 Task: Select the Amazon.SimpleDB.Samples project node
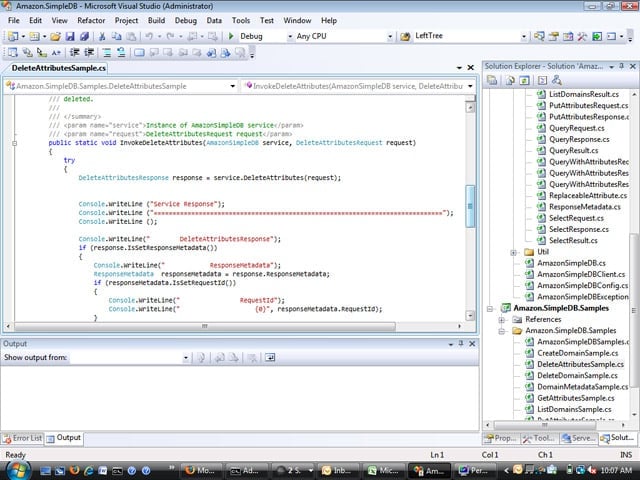561,308
